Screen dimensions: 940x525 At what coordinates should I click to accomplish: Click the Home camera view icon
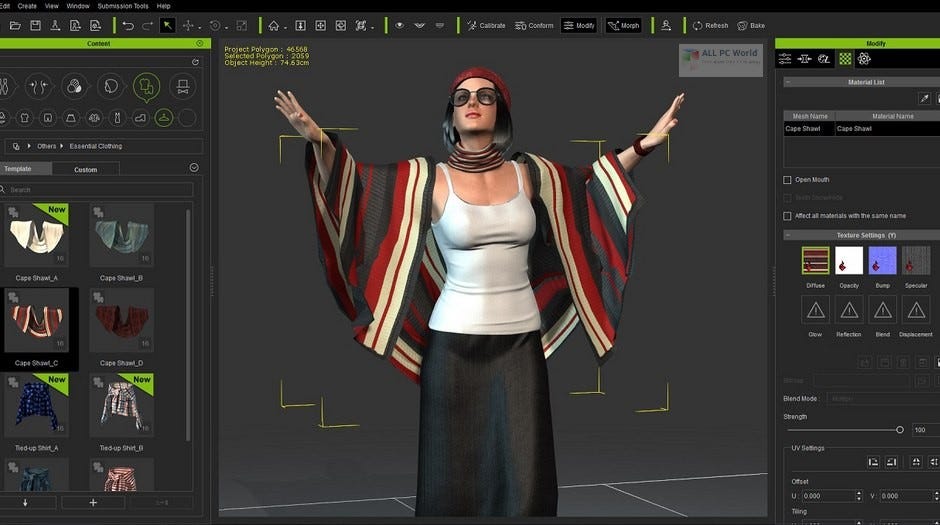pyautogui.click(x=274, y=26)
